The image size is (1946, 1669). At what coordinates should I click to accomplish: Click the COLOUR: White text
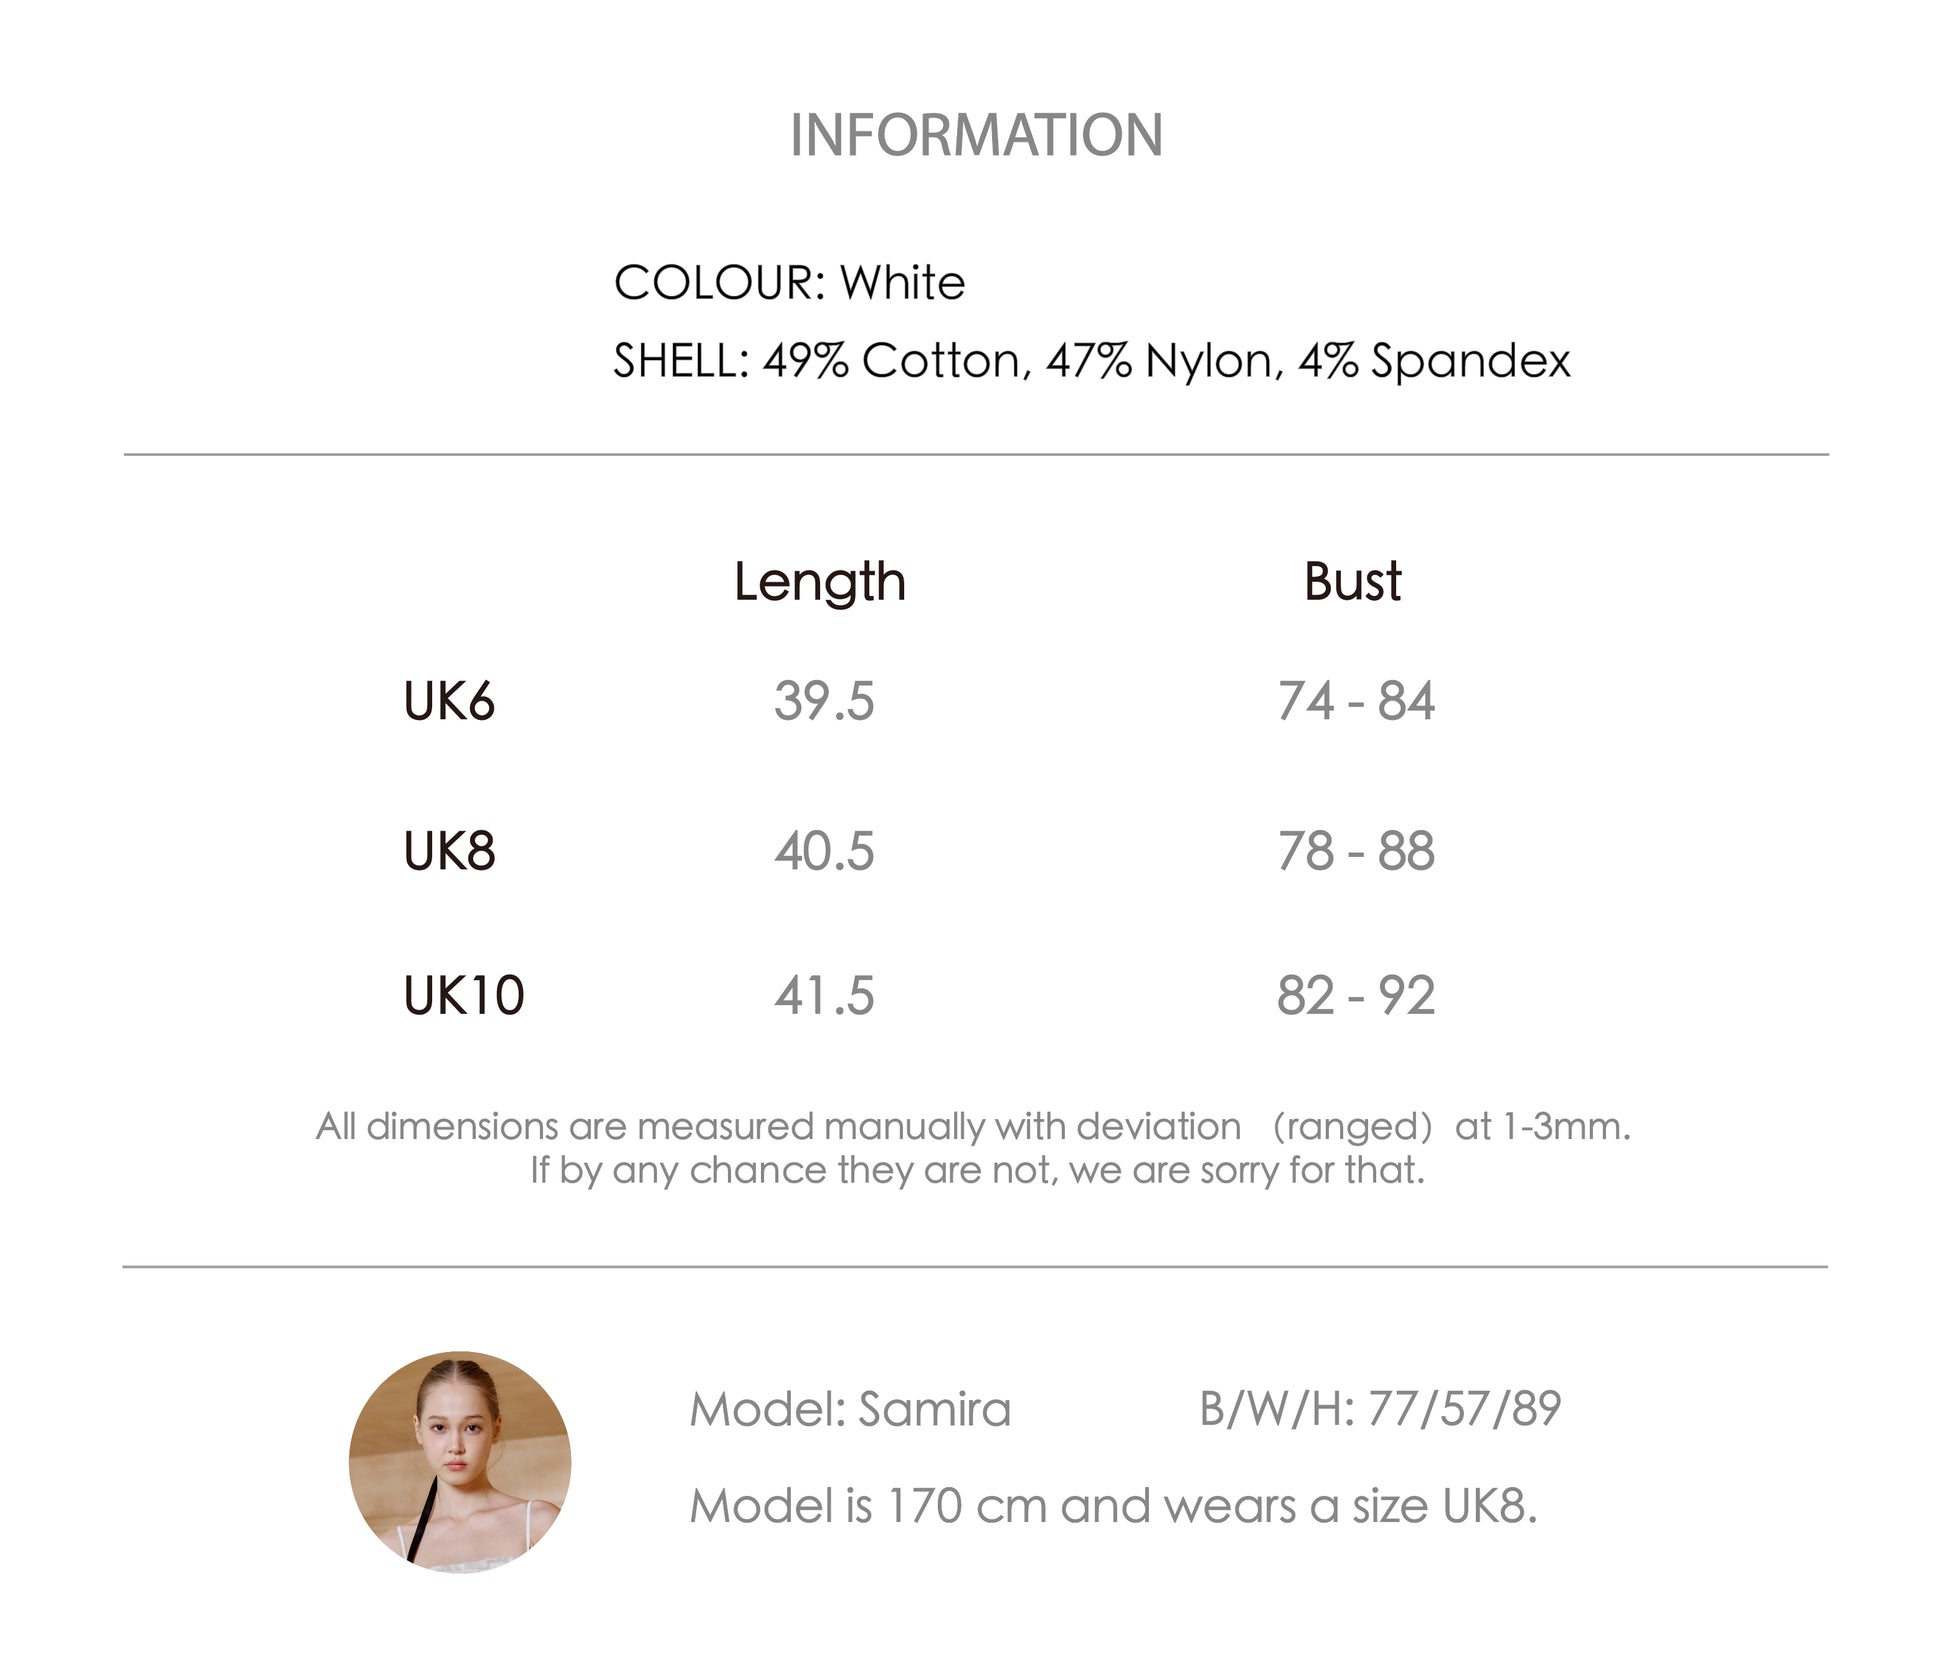(x=789, y=283)
